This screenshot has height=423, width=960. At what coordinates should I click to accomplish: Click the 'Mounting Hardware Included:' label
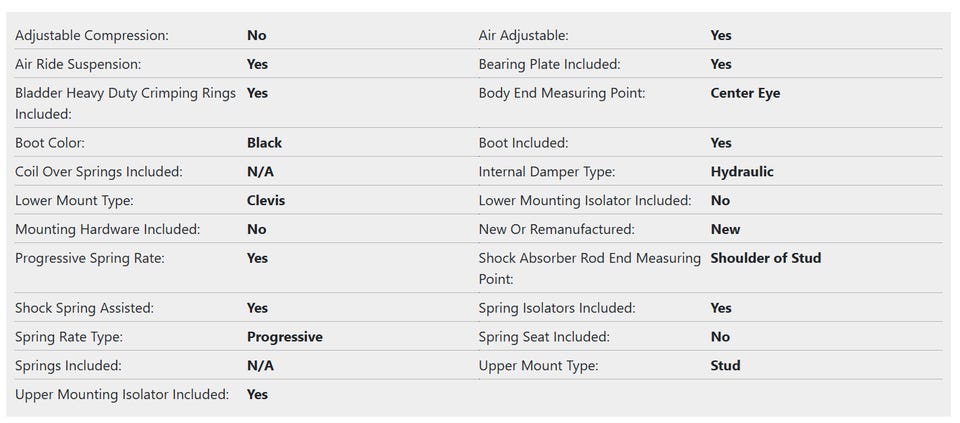pyautogui.click(x=108, y=229)
